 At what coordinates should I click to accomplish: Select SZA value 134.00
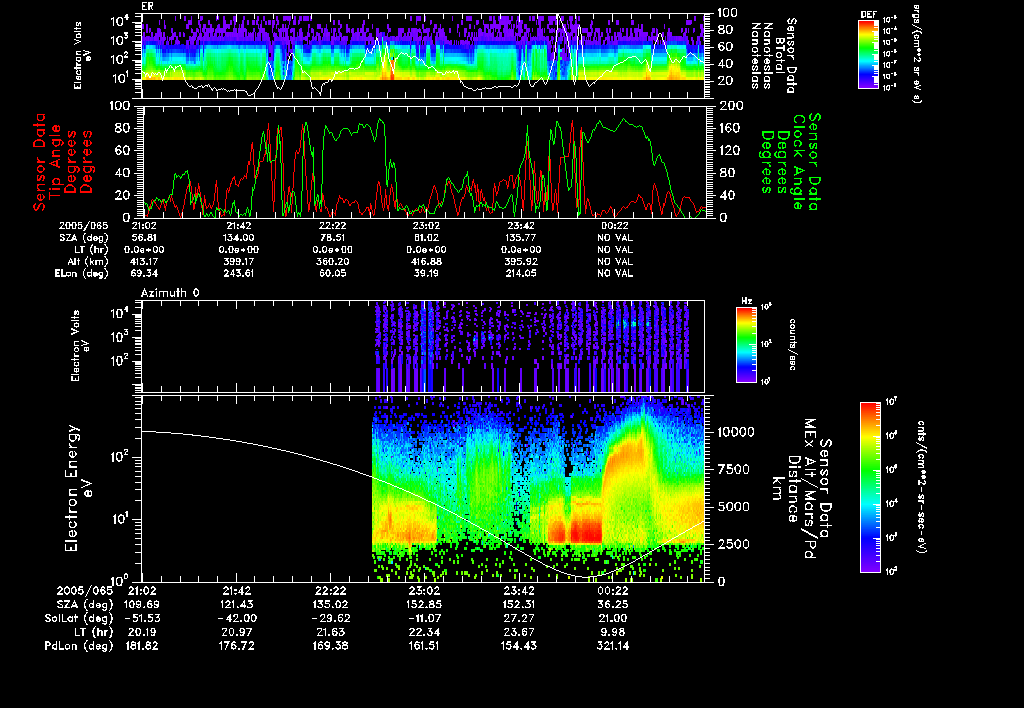[238, 238]
